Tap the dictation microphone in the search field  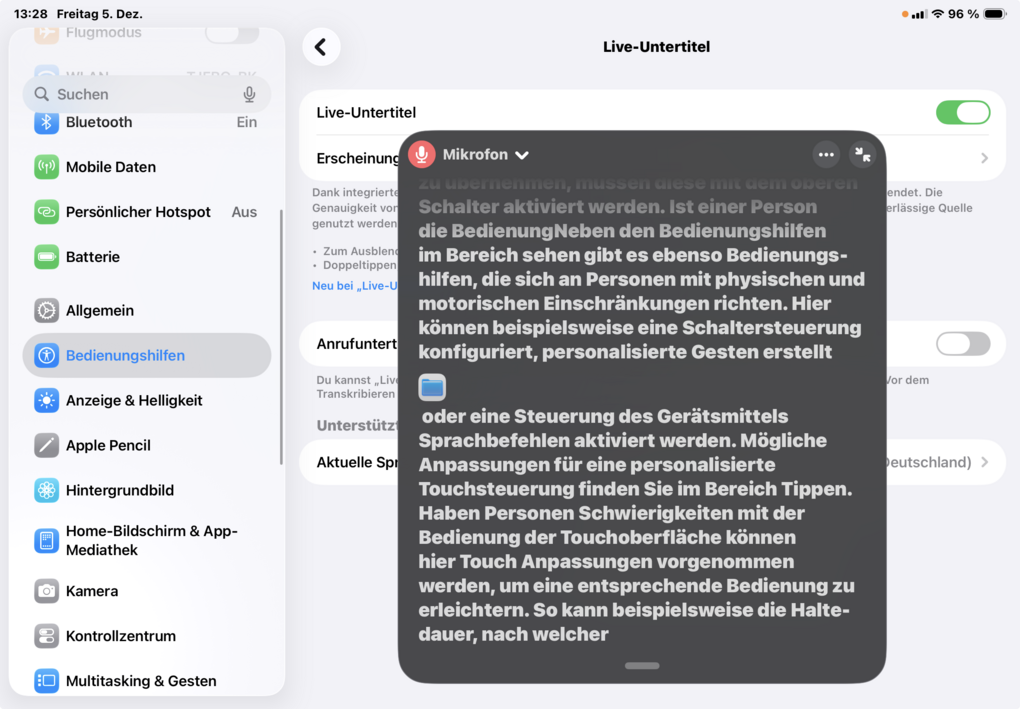coord(249,94)
